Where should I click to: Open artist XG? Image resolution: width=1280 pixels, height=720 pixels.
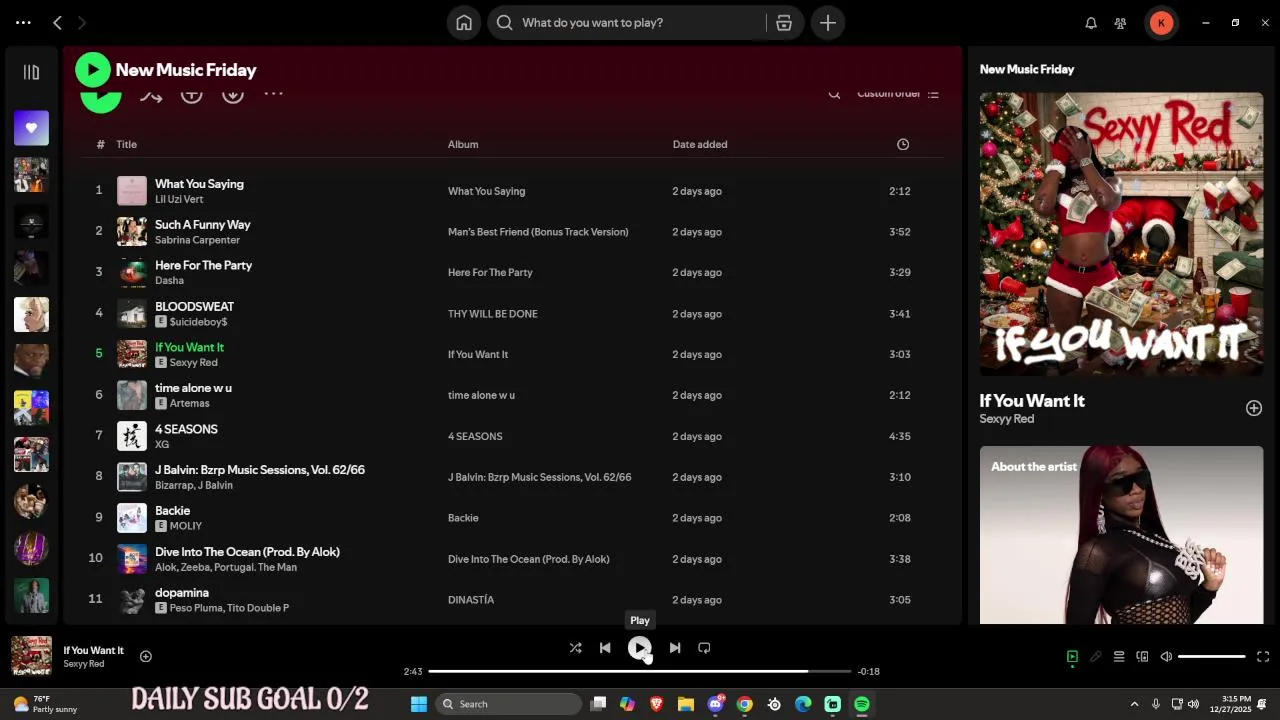click(x=162, y=444)
